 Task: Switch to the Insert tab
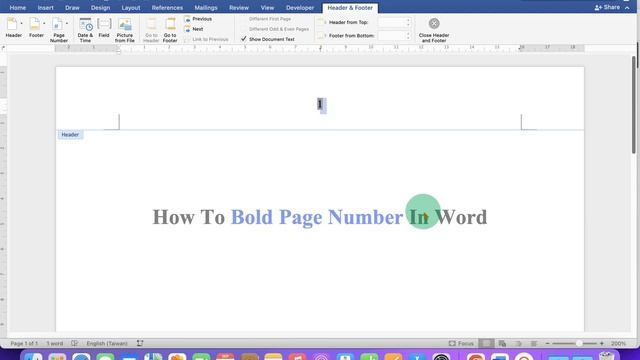click(45, 8)
